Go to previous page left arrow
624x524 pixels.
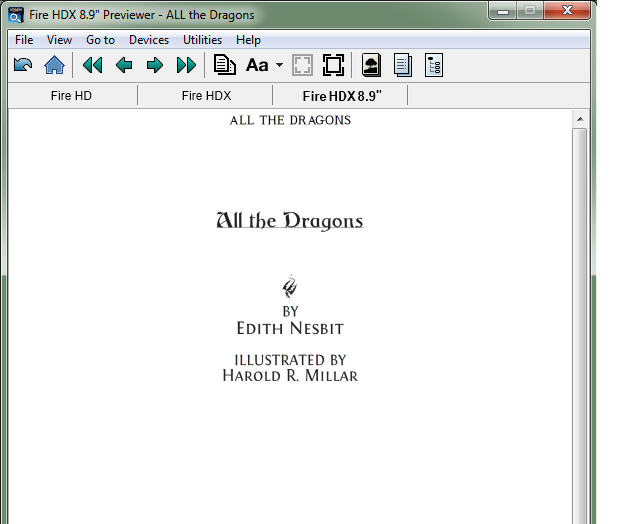124,65
